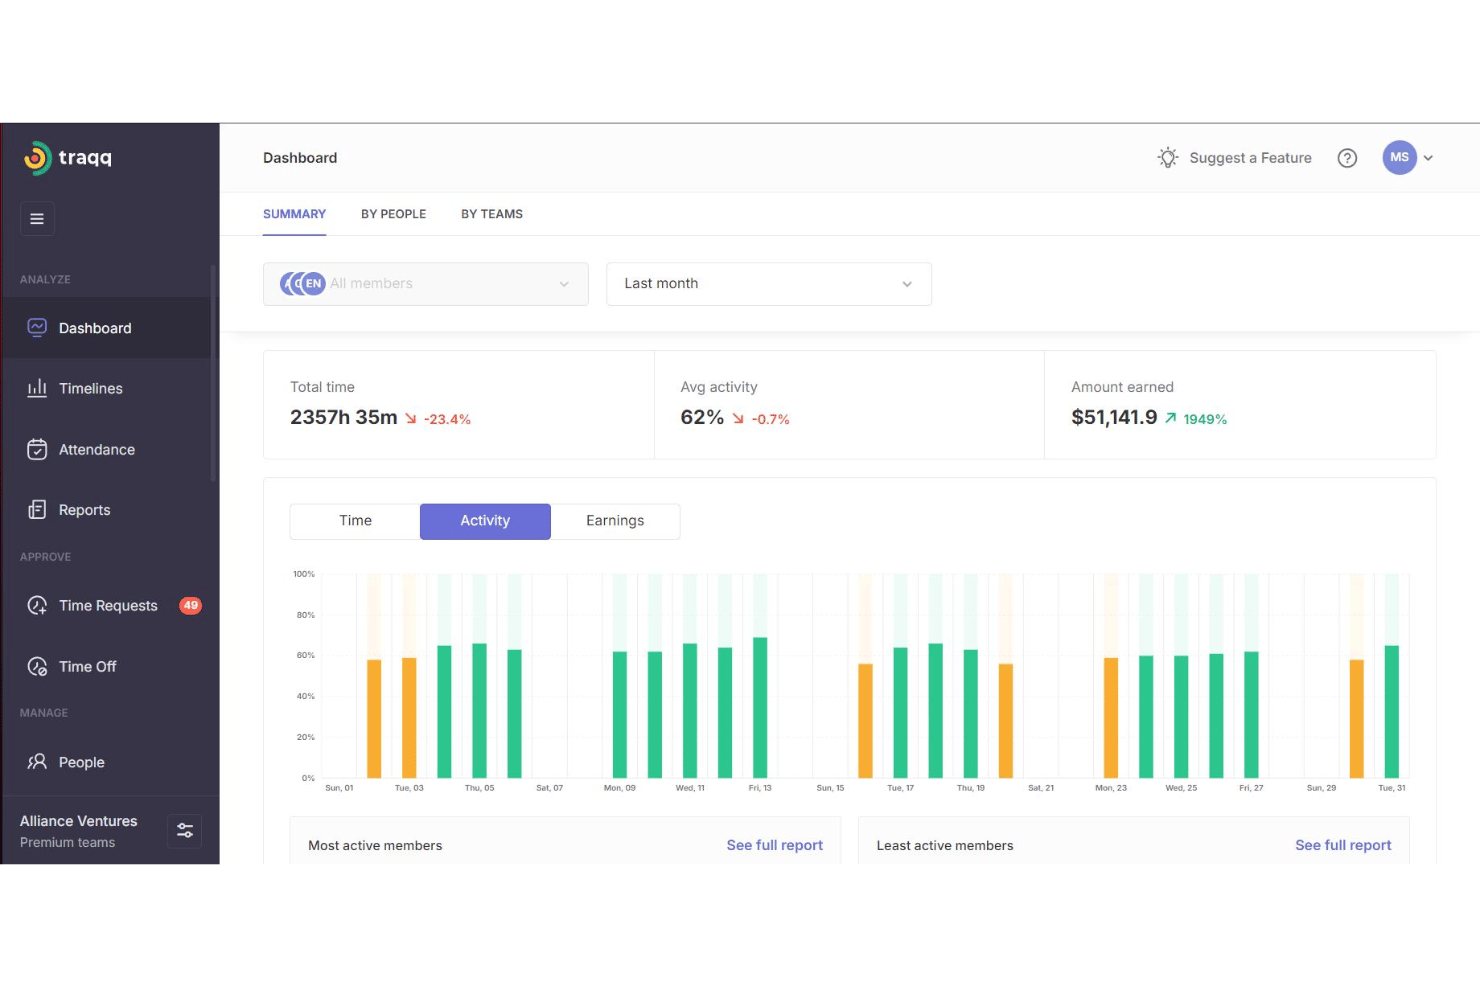
Task: Open the All members dropdown
Action: click(x=426, y=284)
